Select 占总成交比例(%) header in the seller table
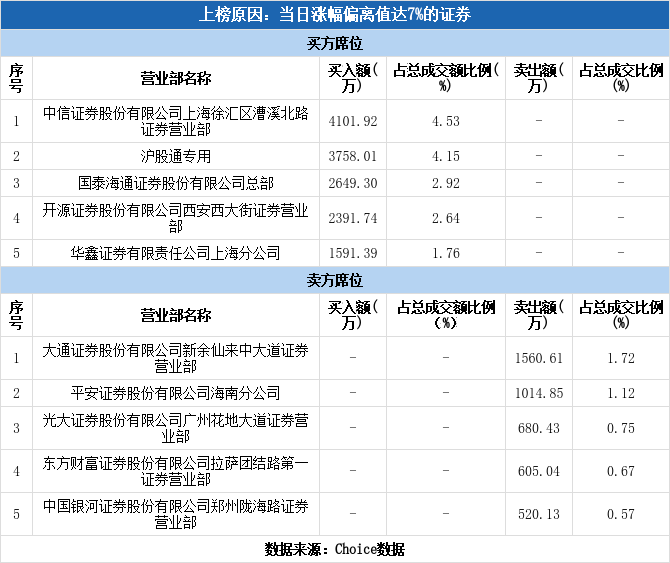Screen dimensions: 670x563 [621, 315]
